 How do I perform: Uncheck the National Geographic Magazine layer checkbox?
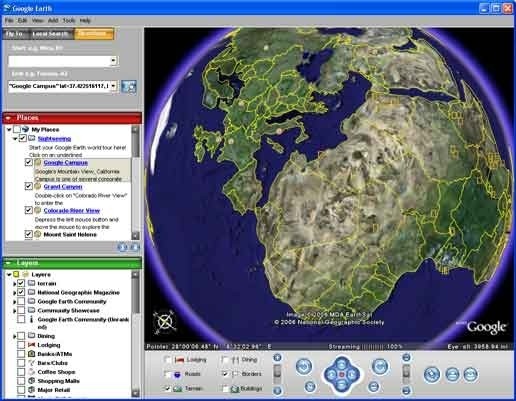click(21, 292)
